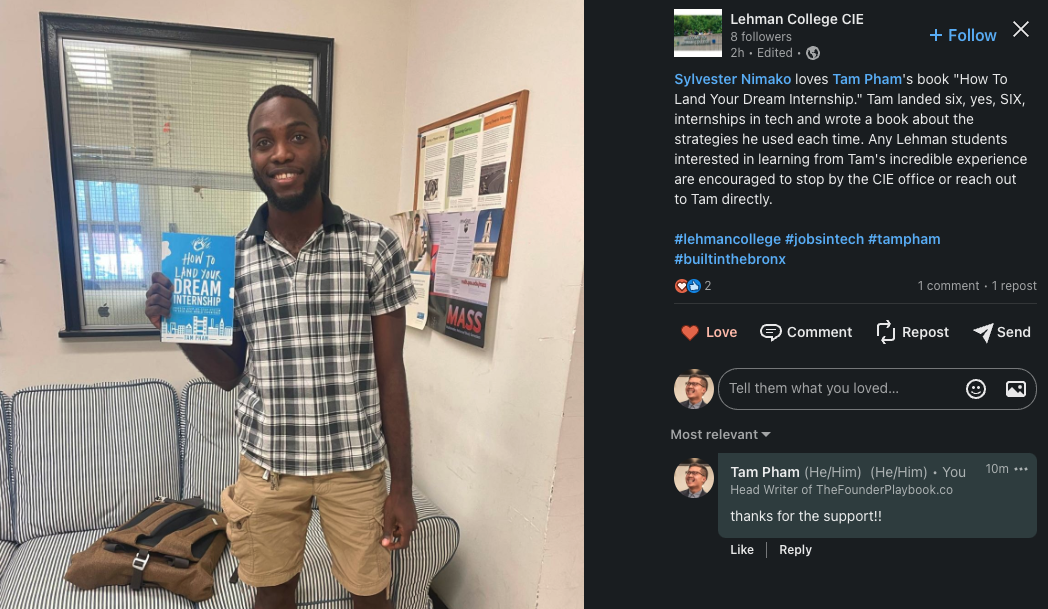The image size is (1048, 609).
Task: Click the Repost arrows icon
Action: tap(886, 332)
